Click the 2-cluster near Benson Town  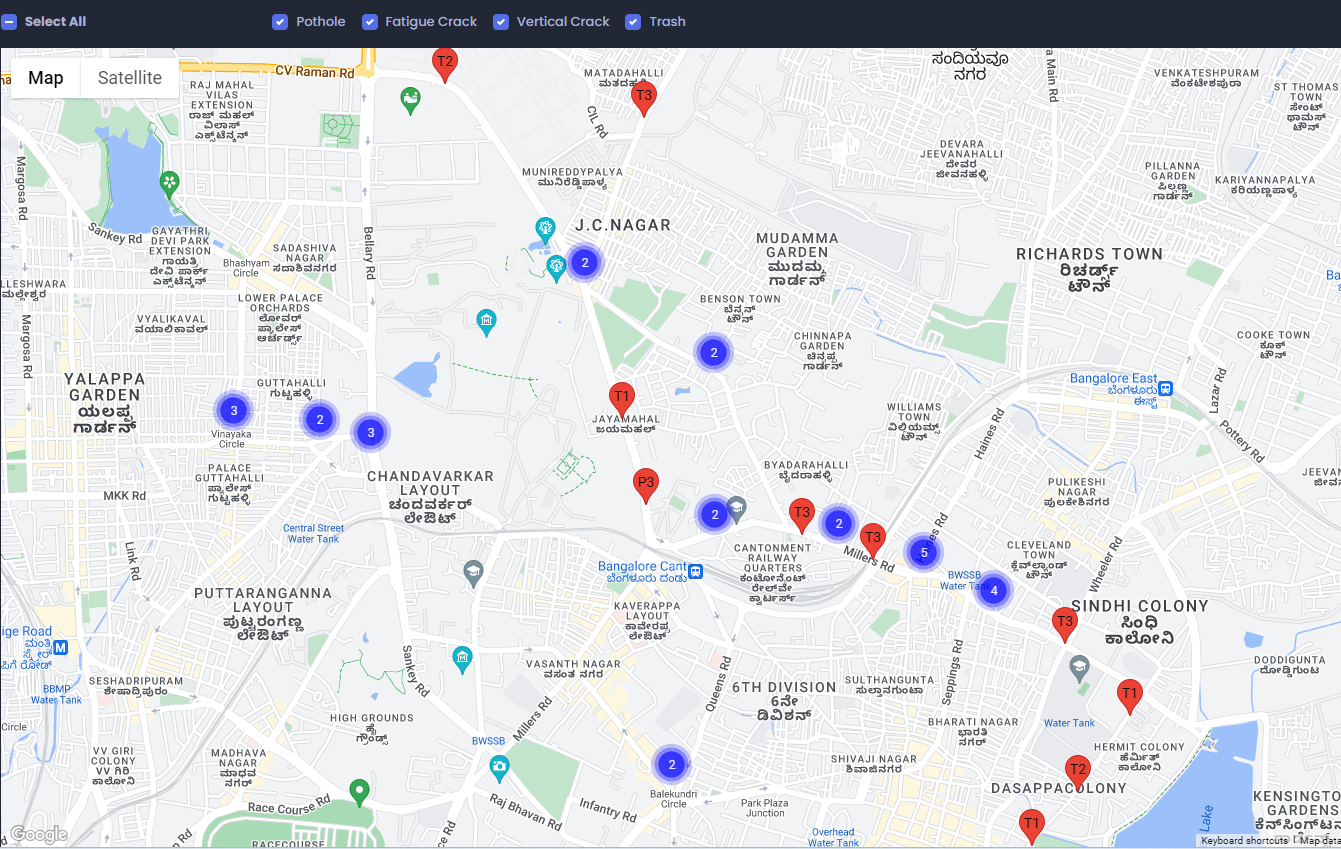[x=713, y=352]
